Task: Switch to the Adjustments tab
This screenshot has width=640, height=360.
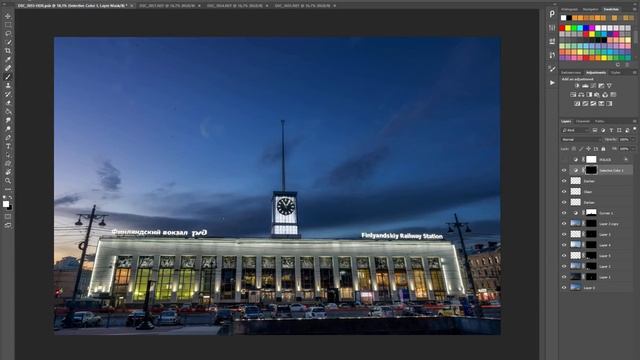Action: pos(596,73)
